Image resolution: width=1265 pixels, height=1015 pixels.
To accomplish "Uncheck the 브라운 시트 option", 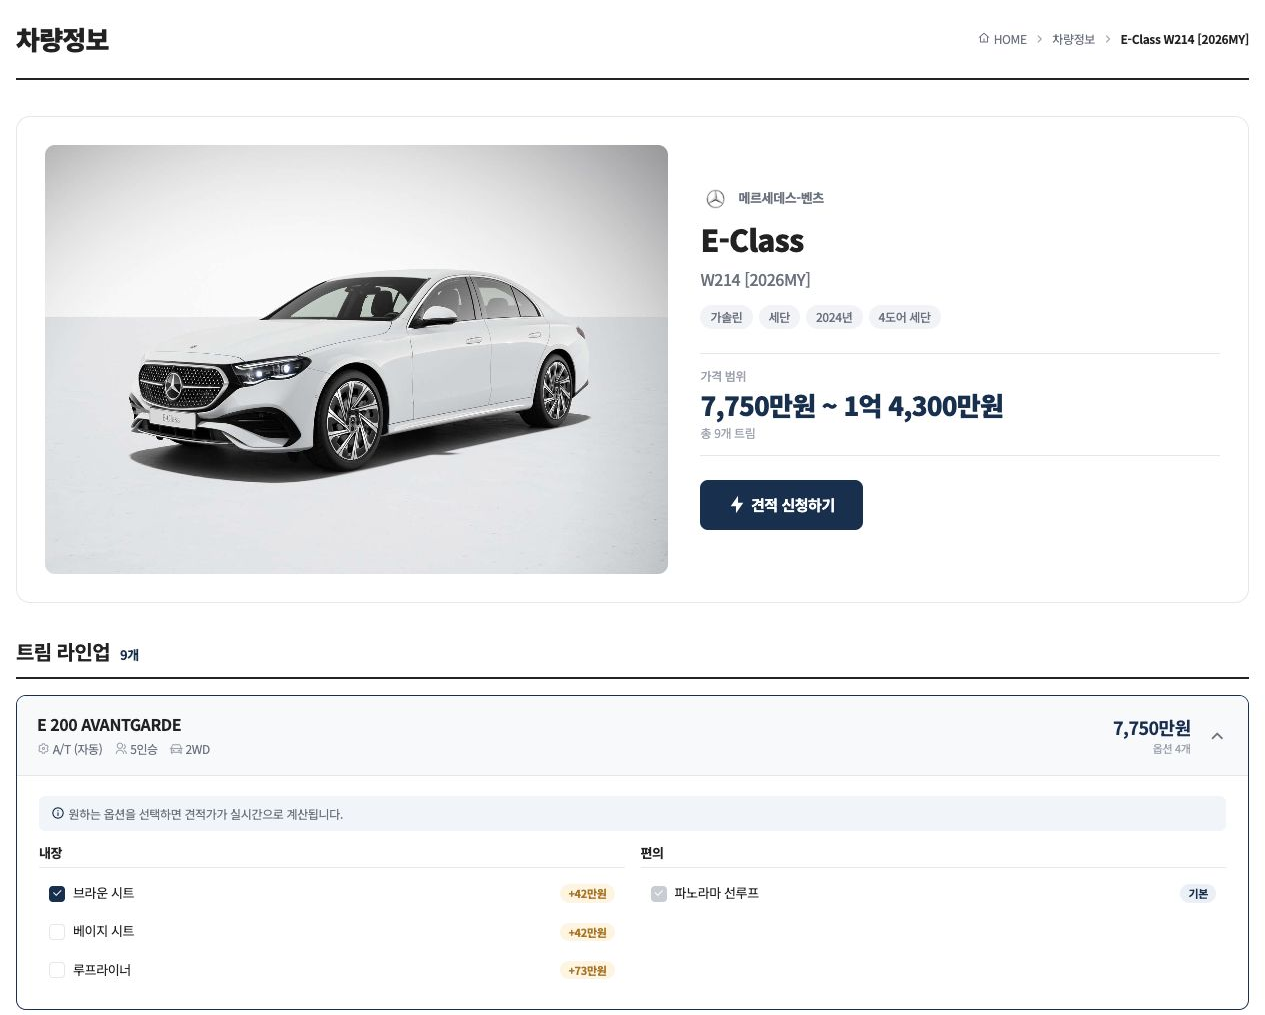I will (57, 894).
